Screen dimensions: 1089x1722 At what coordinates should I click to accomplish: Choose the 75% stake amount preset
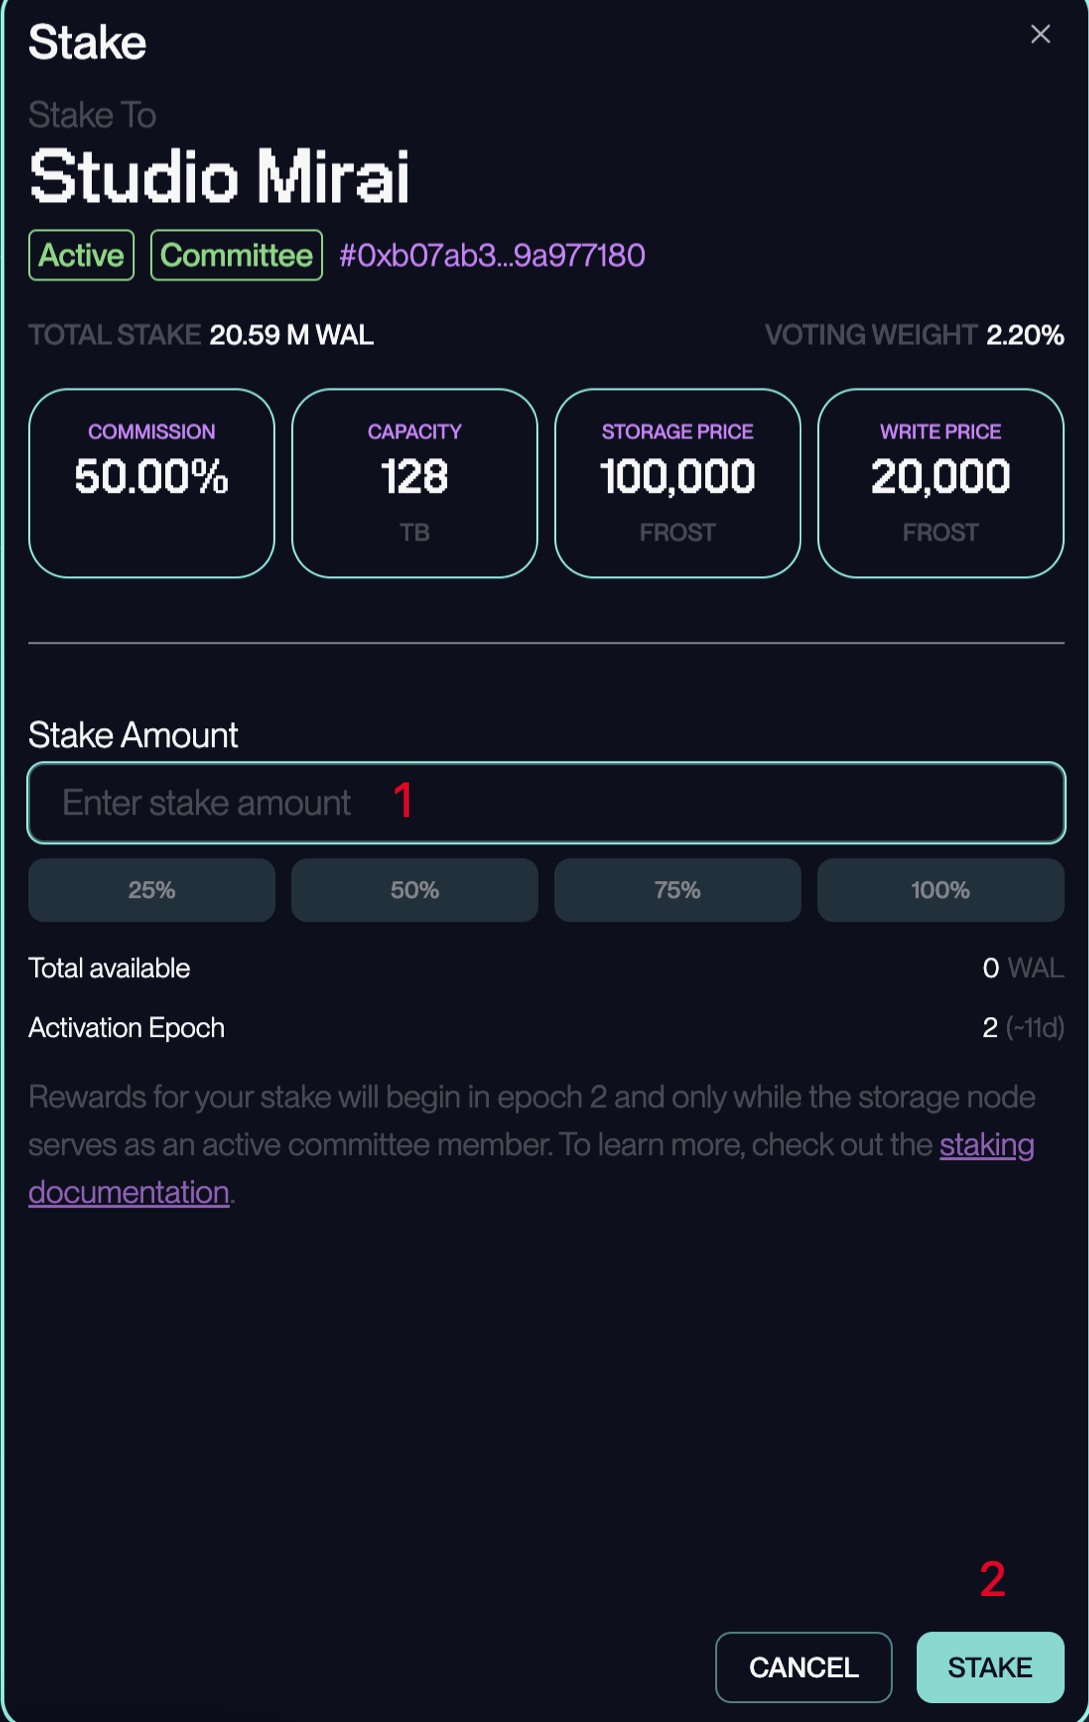pos(678,890)
